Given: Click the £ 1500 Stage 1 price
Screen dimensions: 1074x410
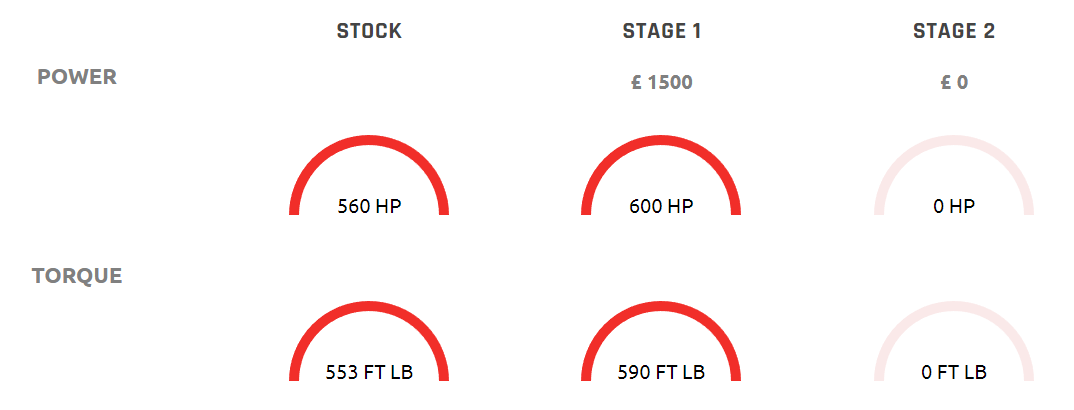Looking at the screenshot, I should [x=662, y=83].
